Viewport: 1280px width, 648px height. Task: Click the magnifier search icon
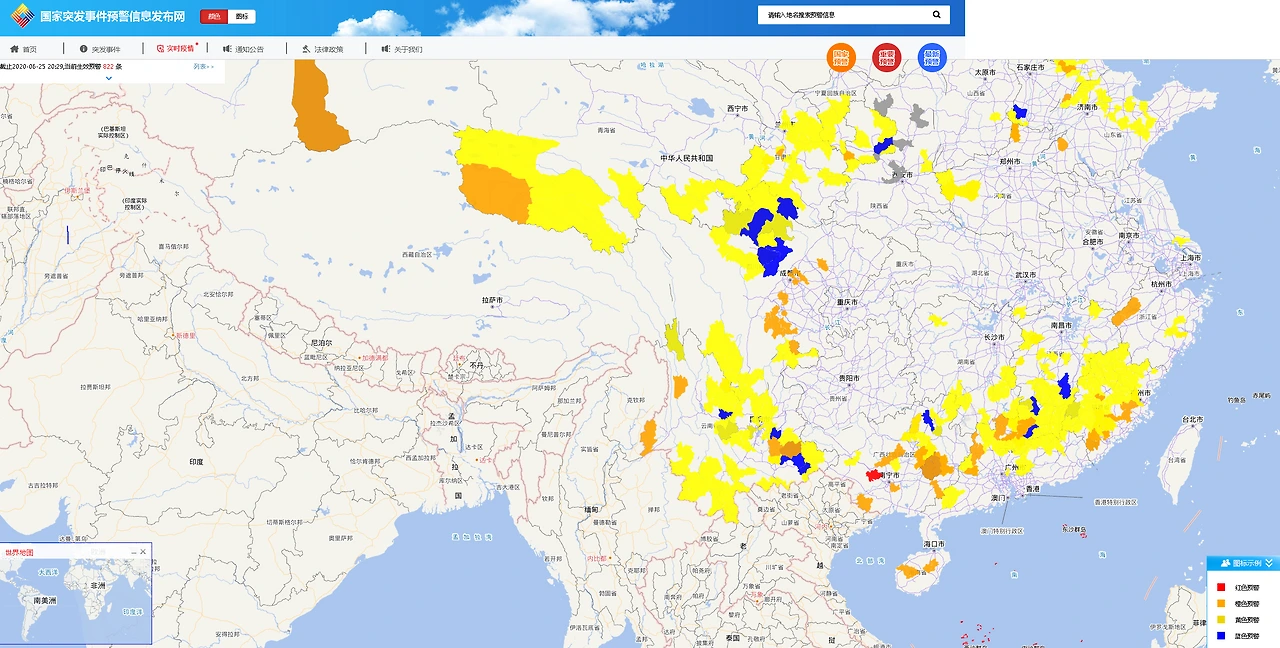tap(937, 15)
